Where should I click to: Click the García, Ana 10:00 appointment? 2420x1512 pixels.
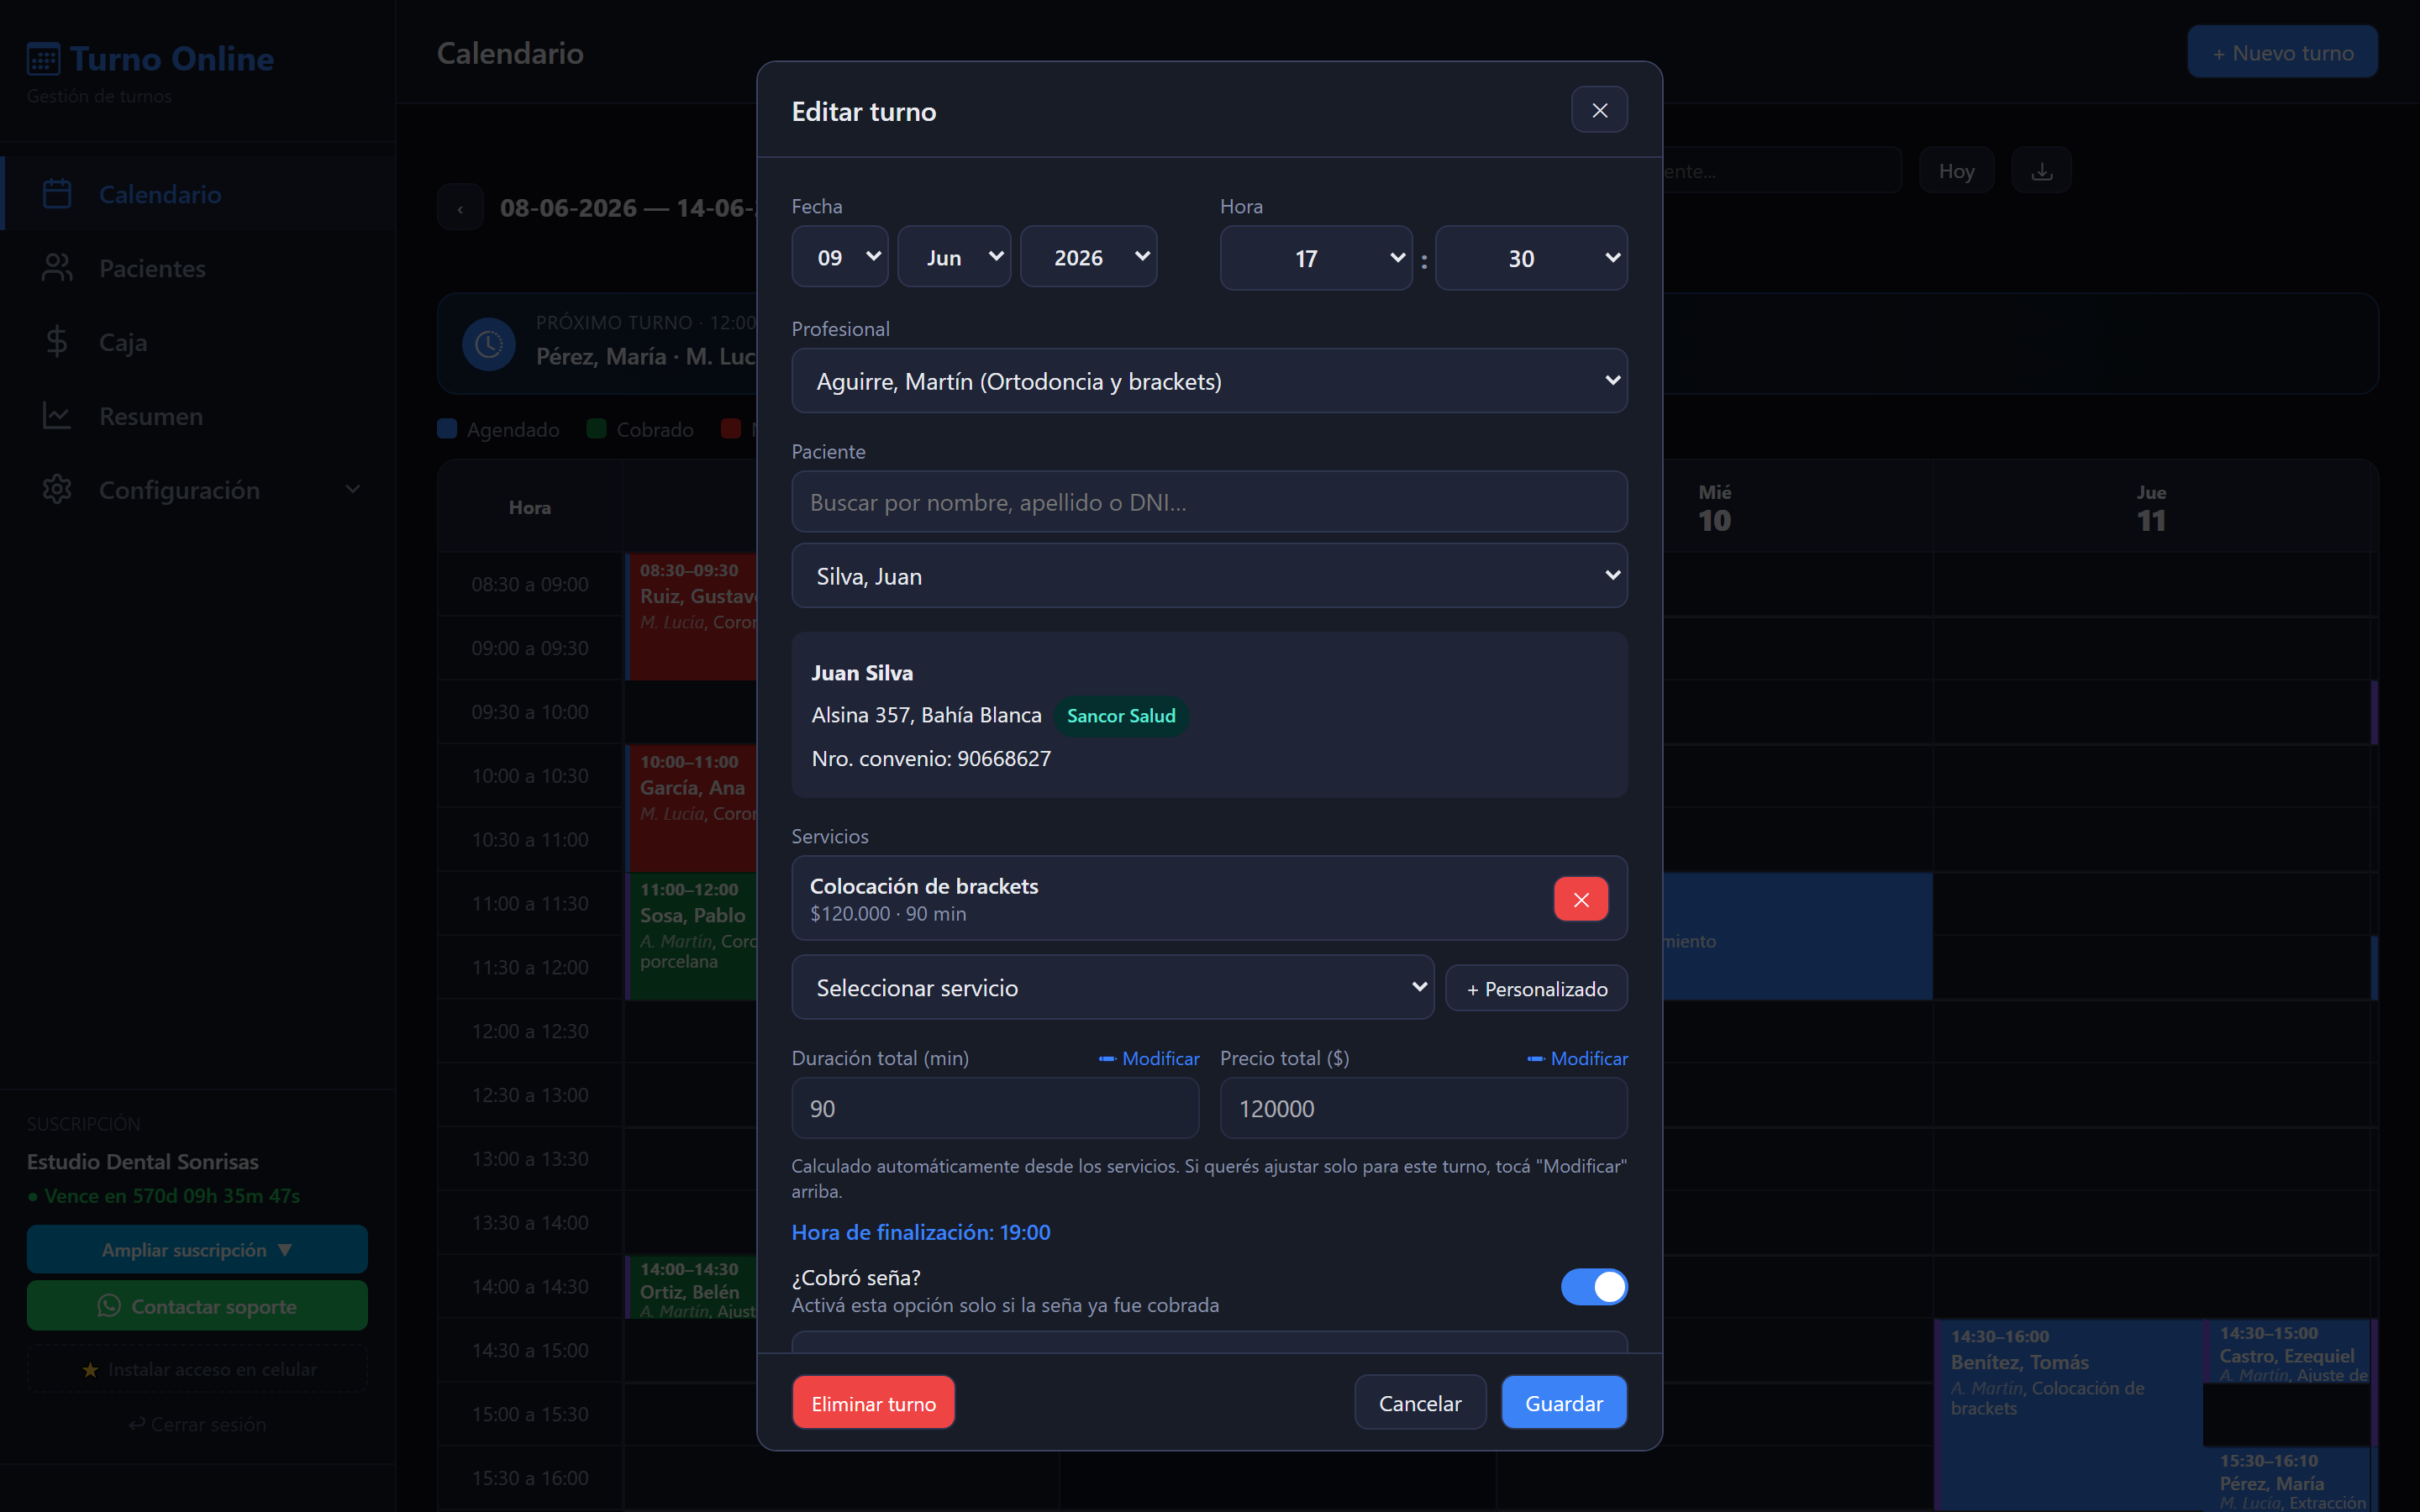(691, 807)
